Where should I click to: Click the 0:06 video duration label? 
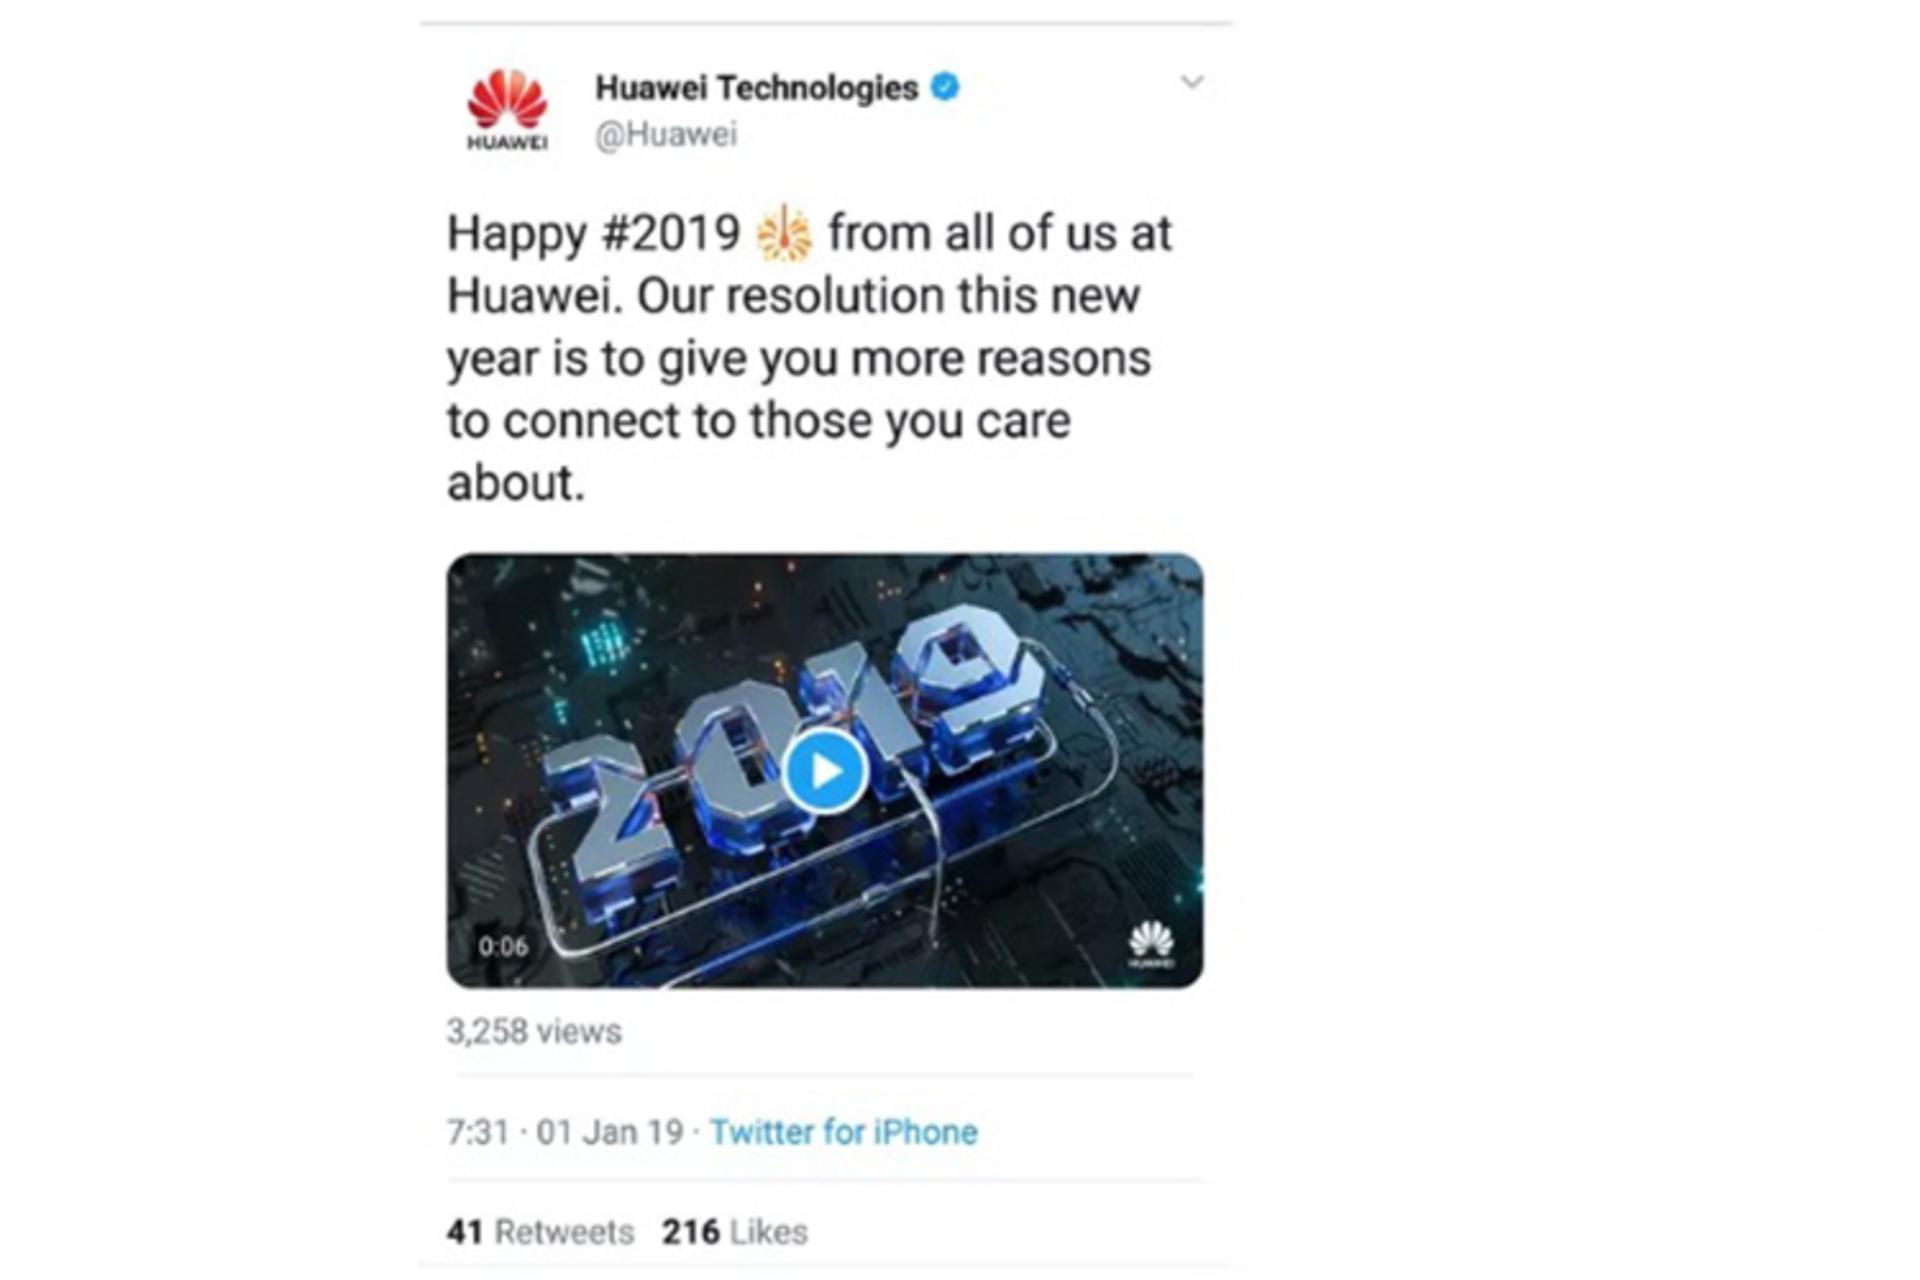(503, 946)
